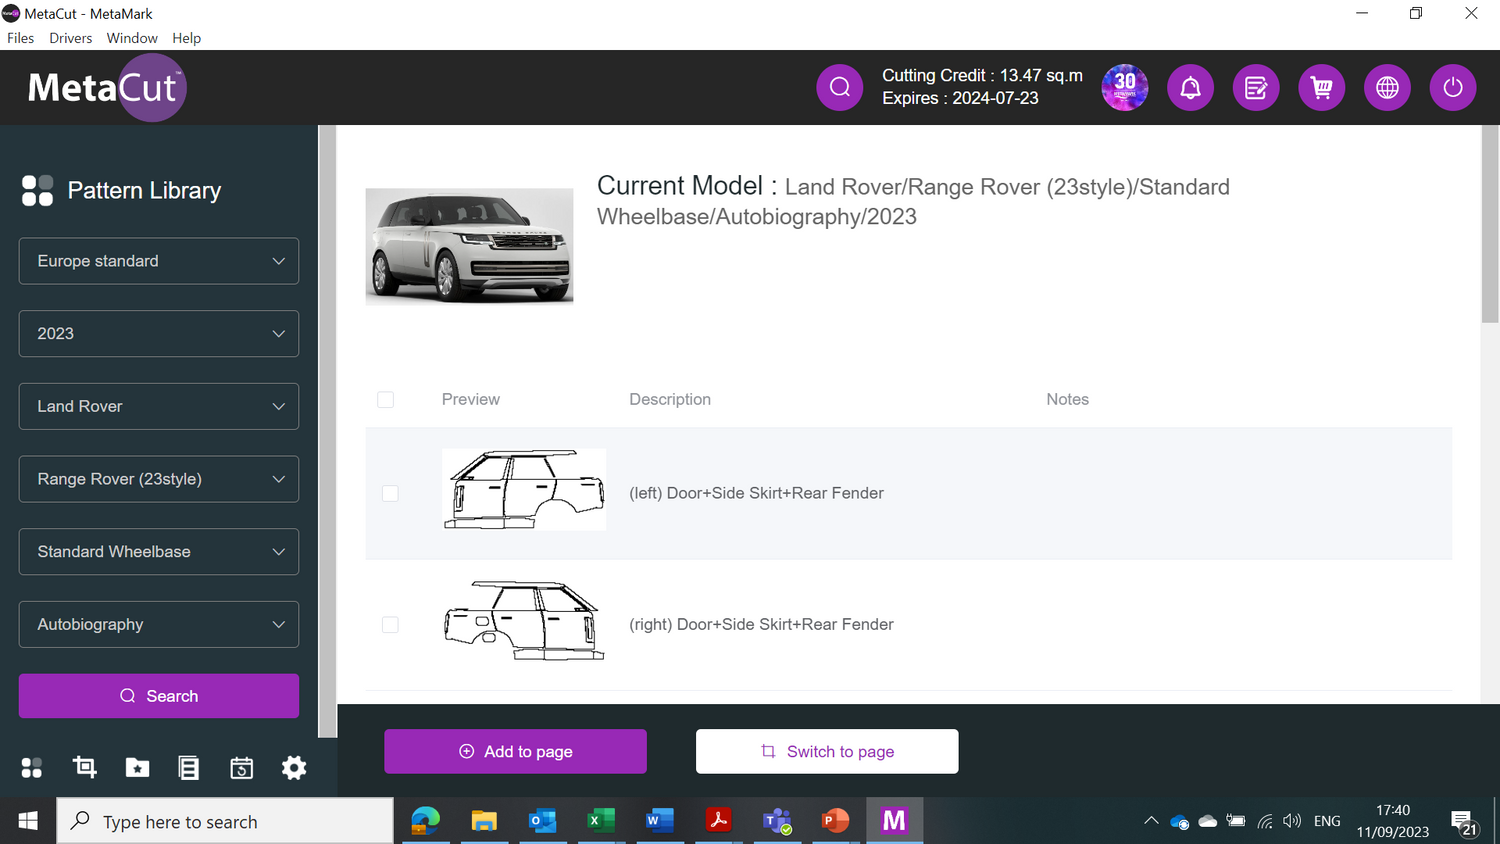Check the left Door+Side Skirt+Rear Fender checkbox
This screenshot has height=844, width=1500.
(390, 493)
